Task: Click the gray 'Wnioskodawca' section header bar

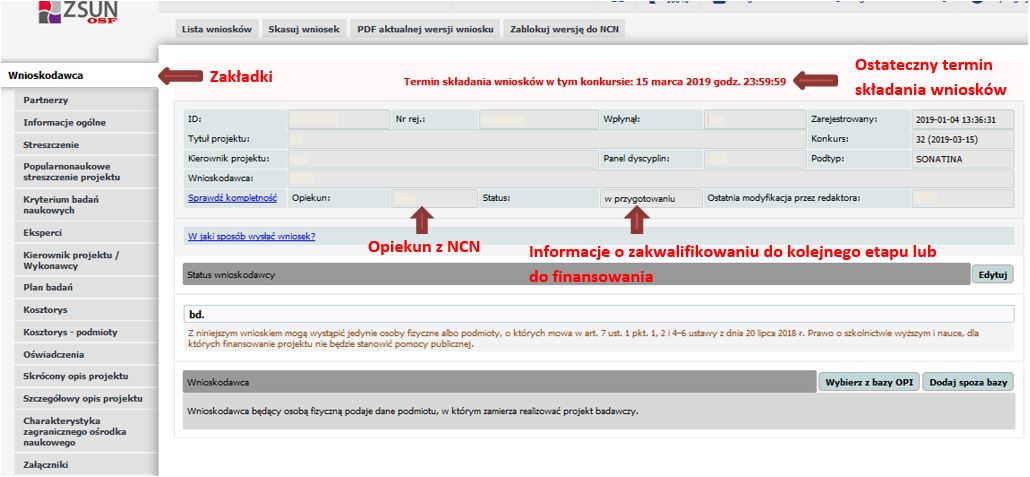Action: [x=499, y=381]
